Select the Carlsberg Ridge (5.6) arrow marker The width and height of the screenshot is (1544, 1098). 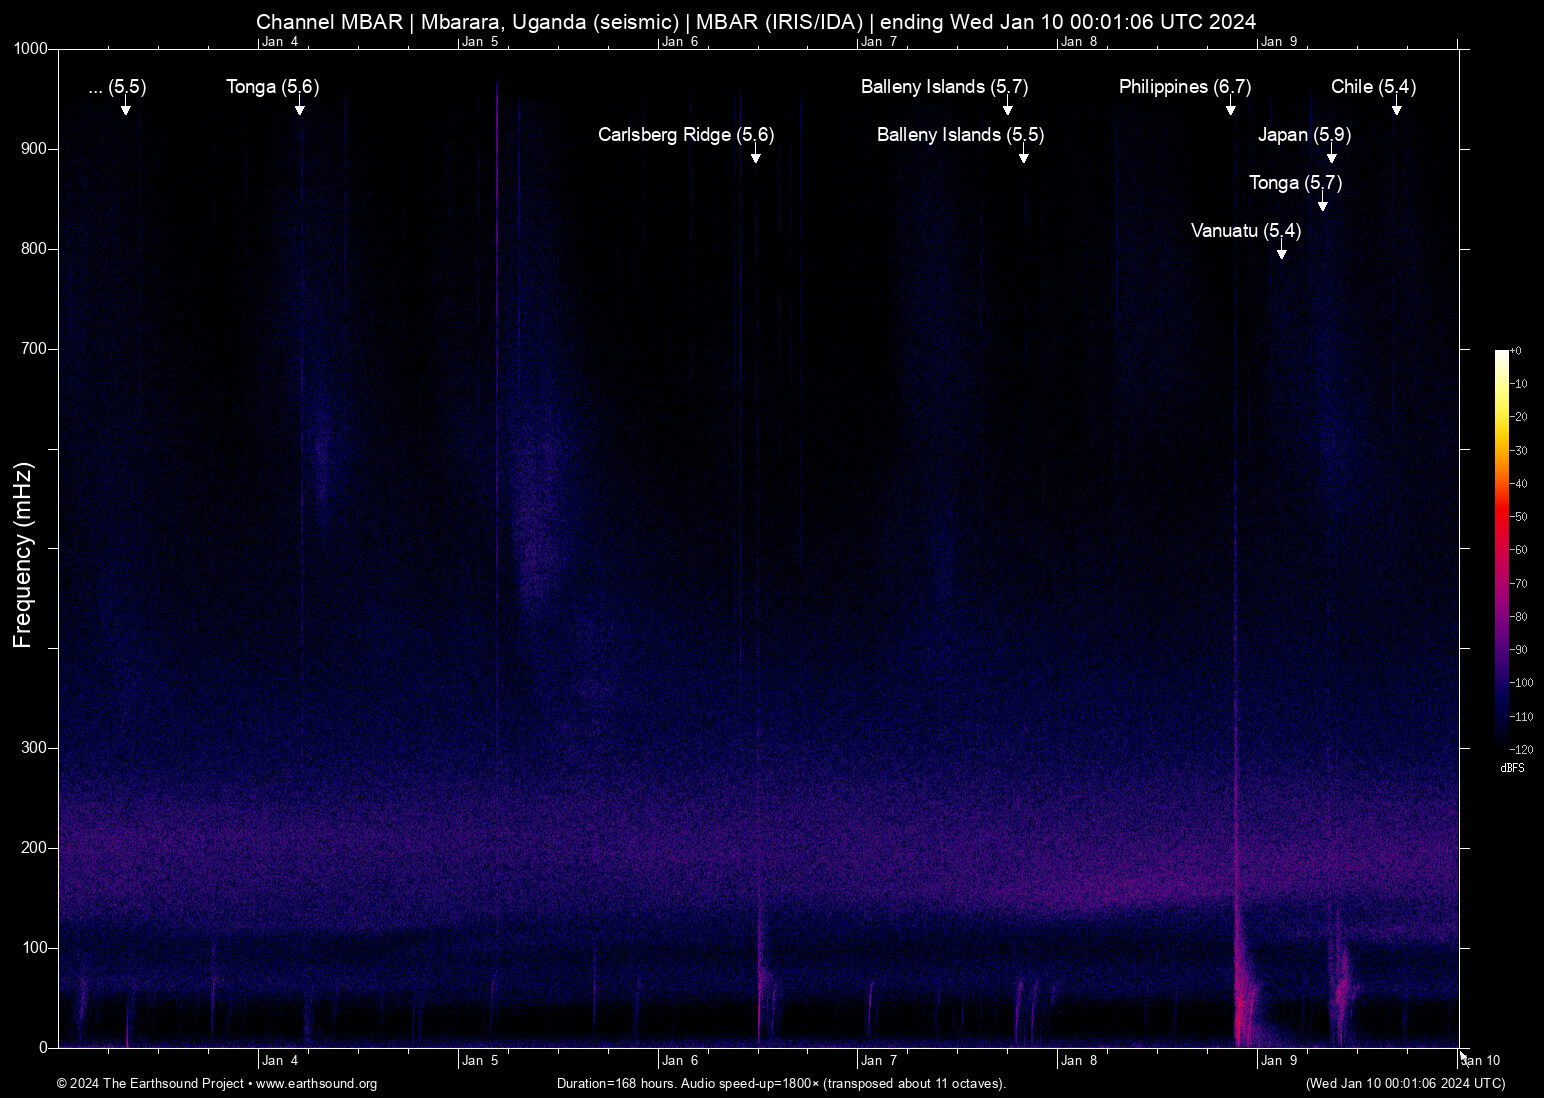(756, 157)
